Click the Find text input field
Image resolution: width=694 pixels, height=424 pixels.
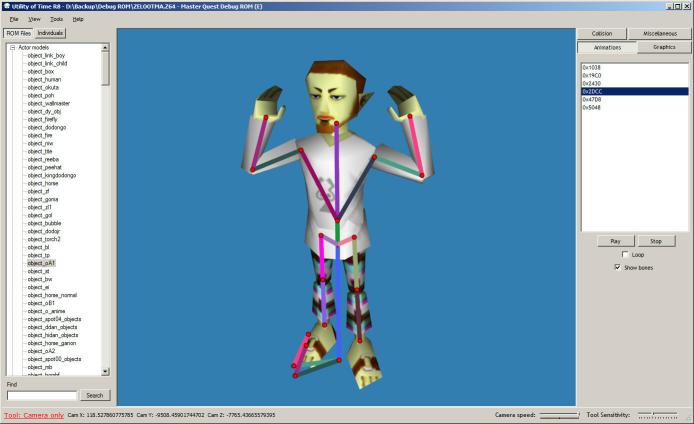[x=42, y=396]
